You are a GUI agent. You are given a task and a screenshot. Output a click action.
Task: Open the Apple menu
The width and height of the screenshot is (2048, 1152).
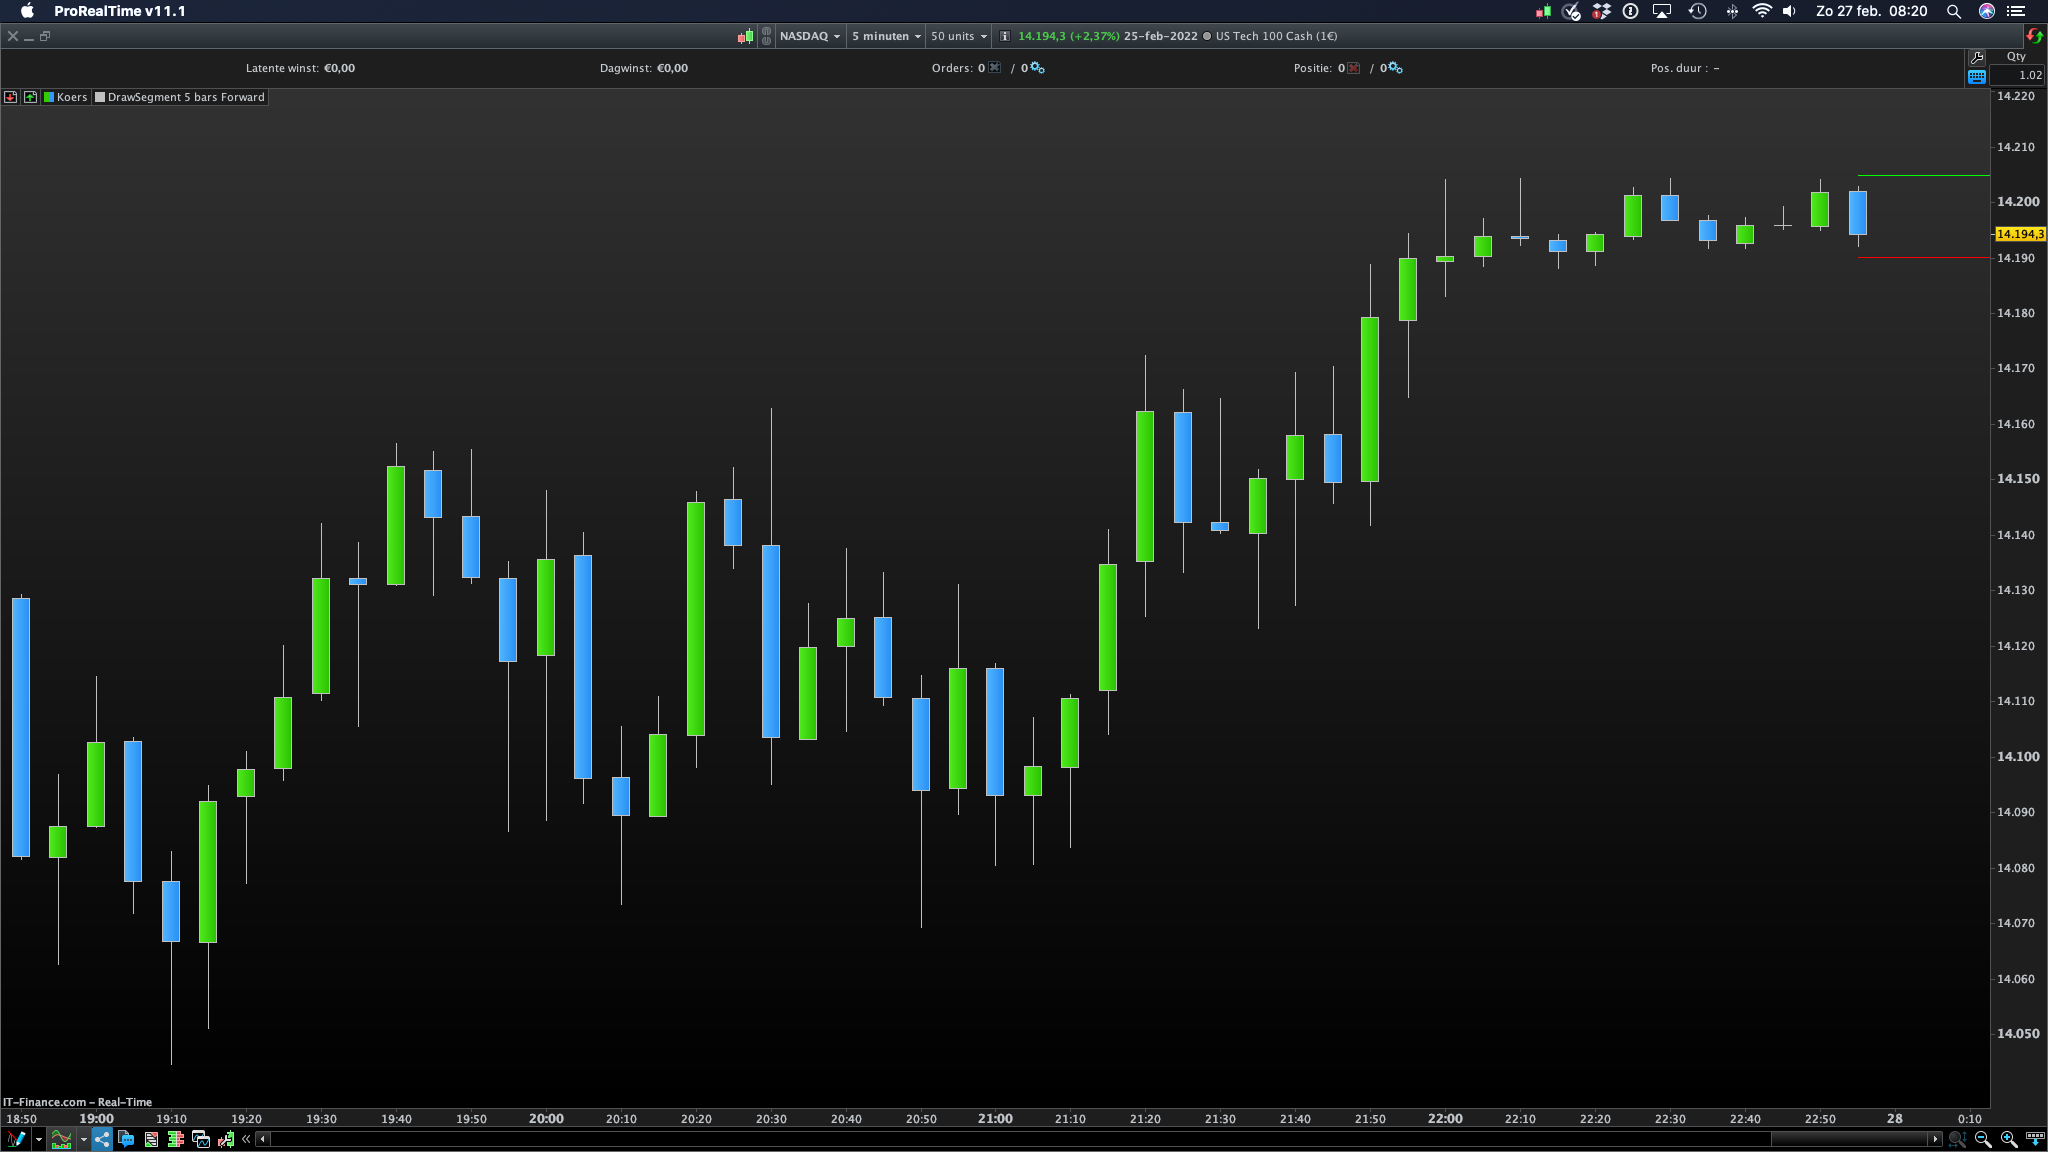[x=27, y=11]
